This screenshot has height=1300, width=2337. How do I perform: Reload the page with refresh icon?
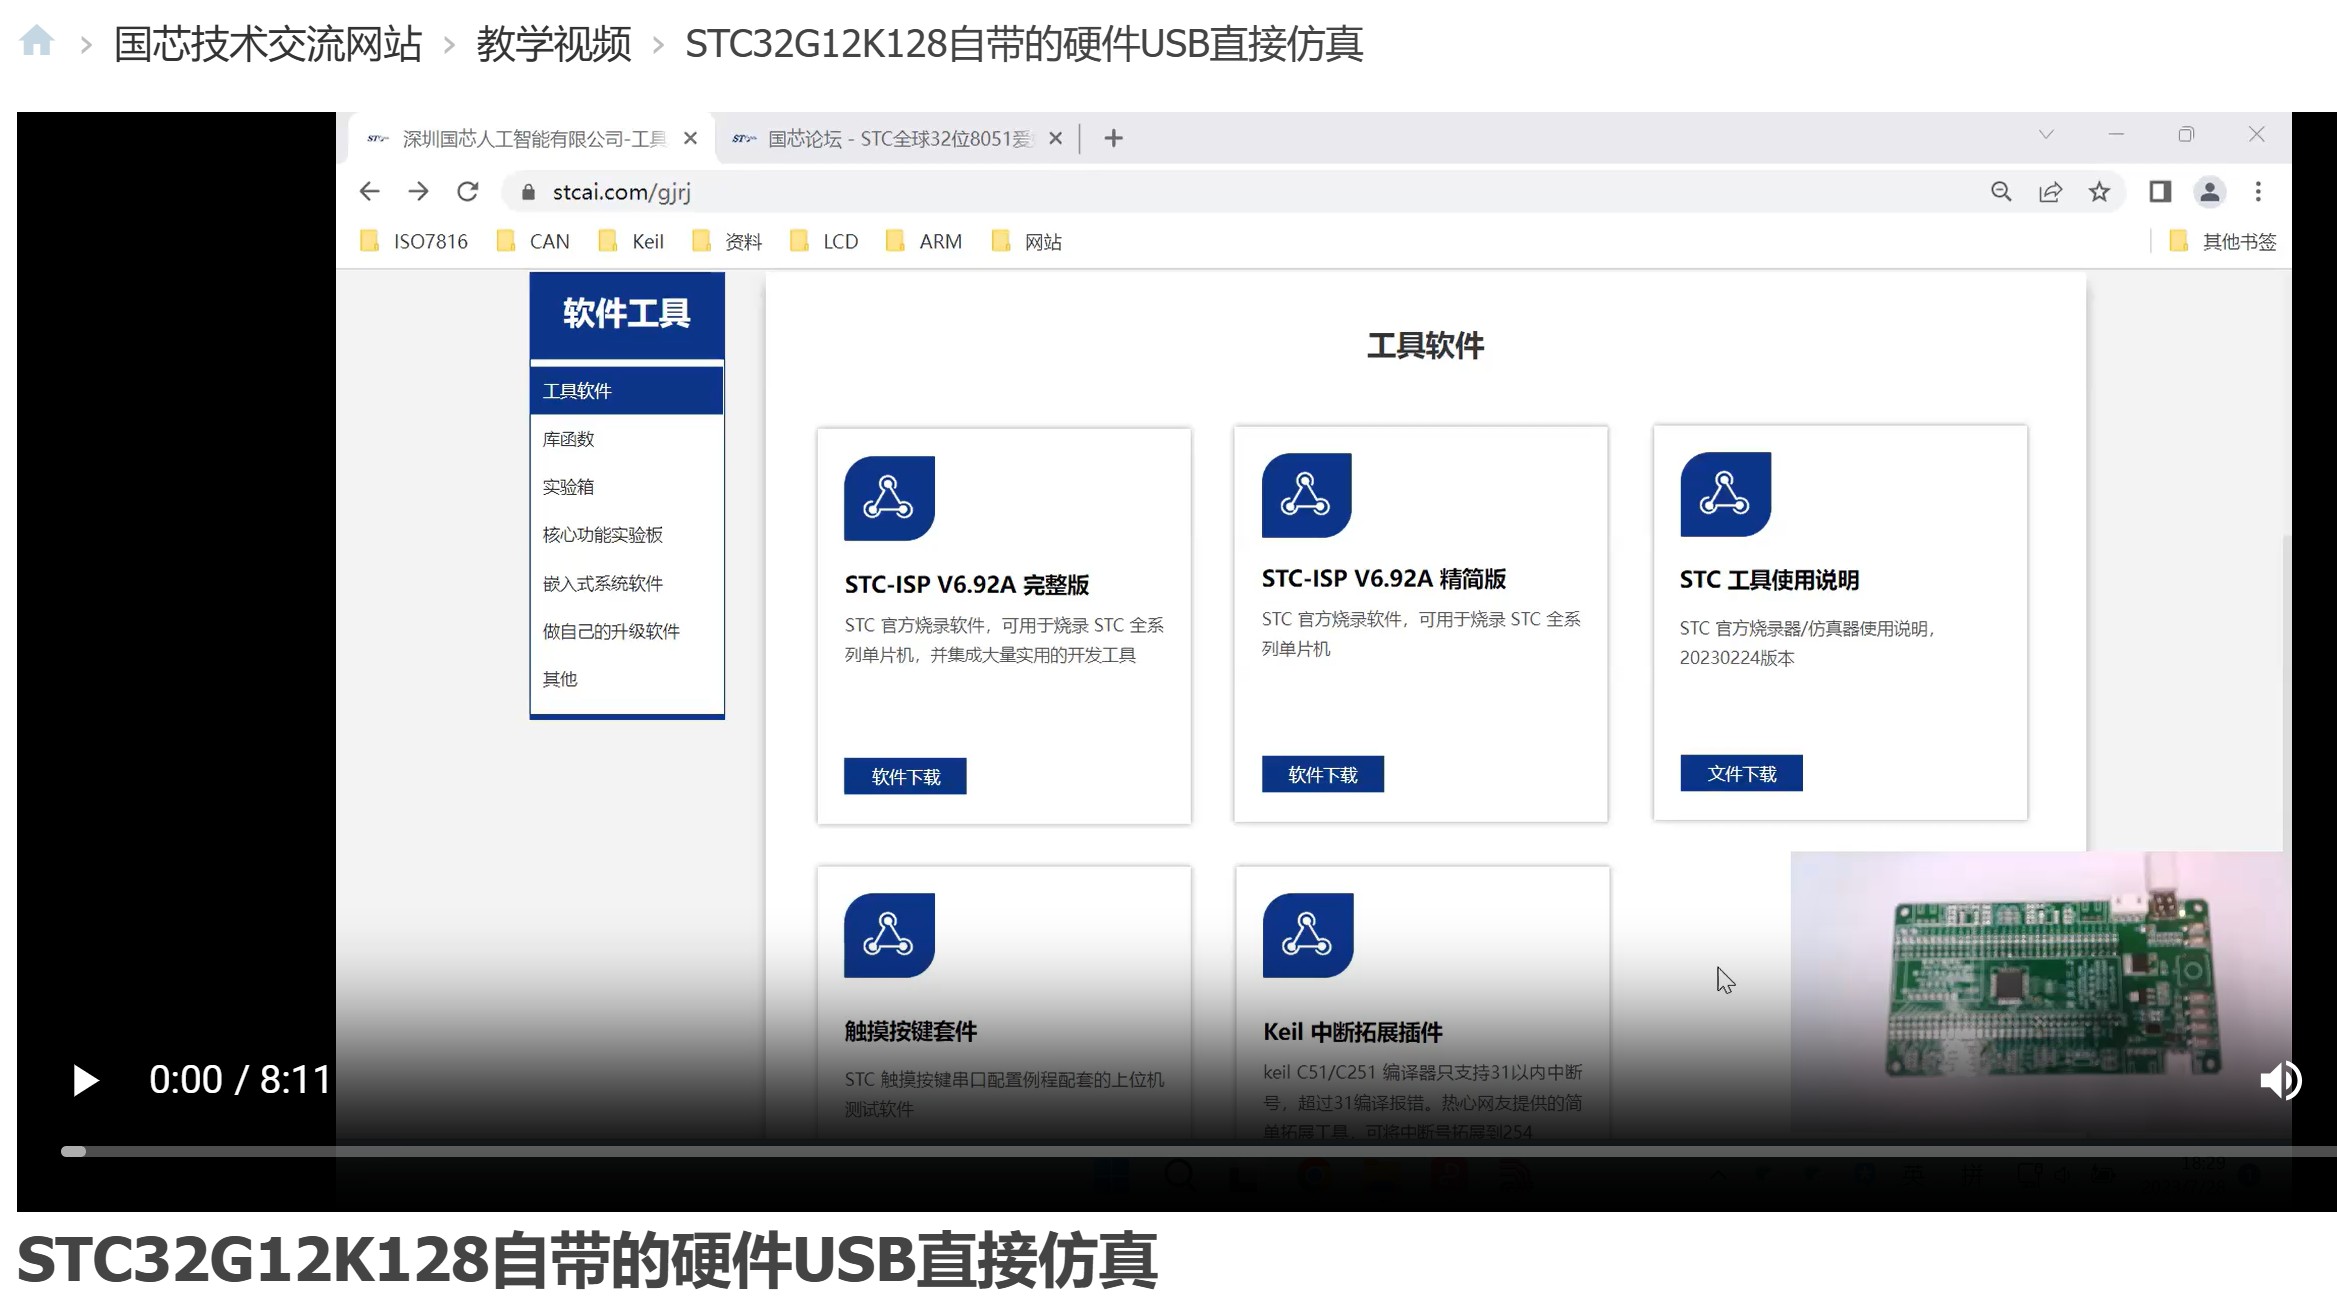[x=468, y=191]
